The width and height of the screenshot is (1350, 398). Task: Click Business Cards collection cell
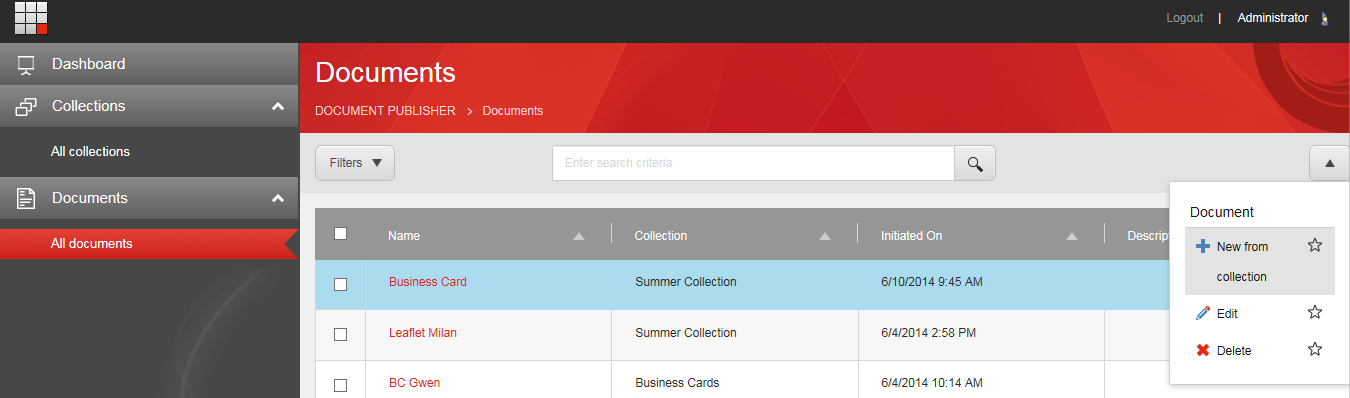pyautogui.click(x=677, y=383)
